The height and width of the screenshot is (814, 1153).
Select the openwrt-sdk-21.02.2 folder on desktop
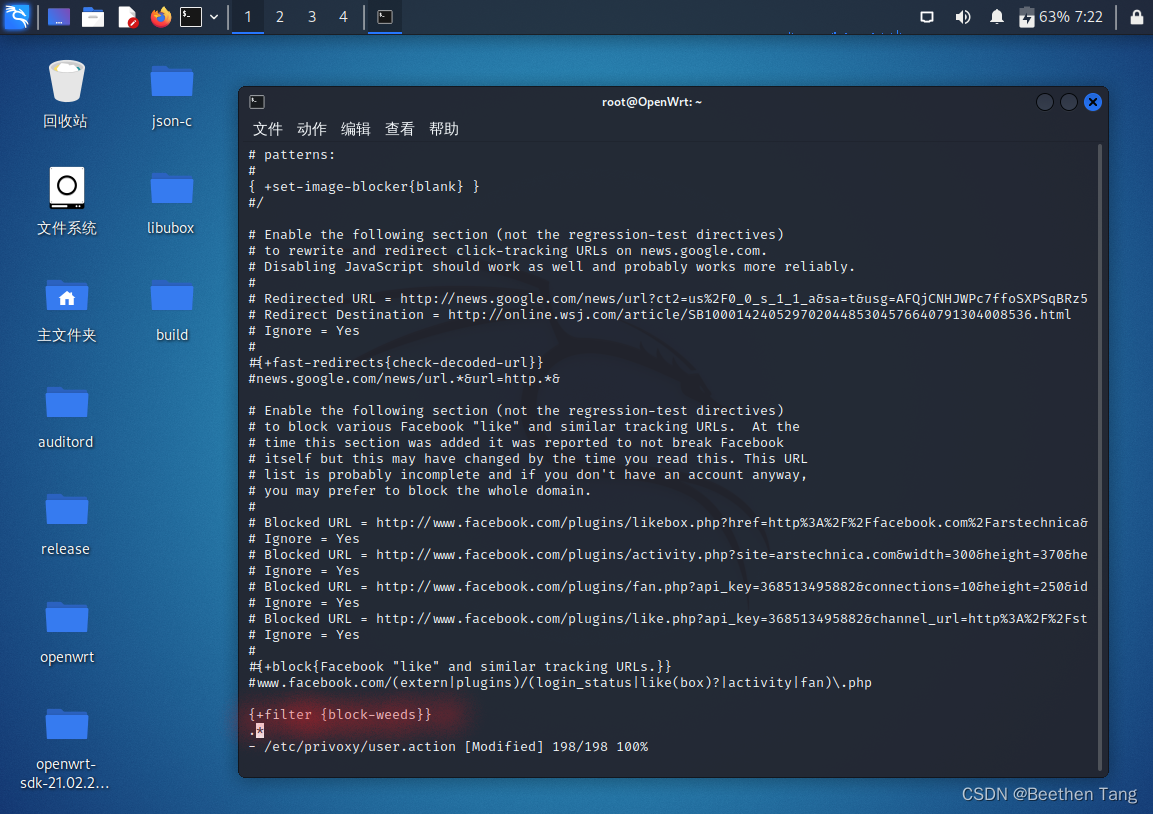pyautogui.click(x=66, y=748)
